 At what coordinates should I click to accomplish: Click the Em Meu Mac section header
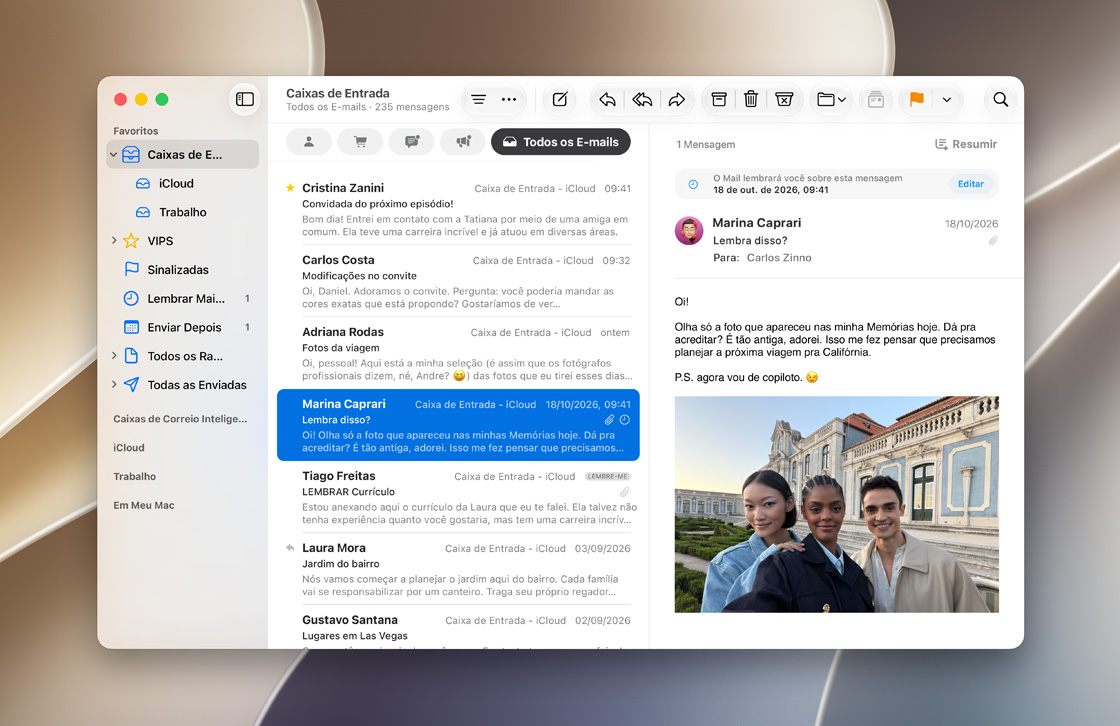coord(144,505)
